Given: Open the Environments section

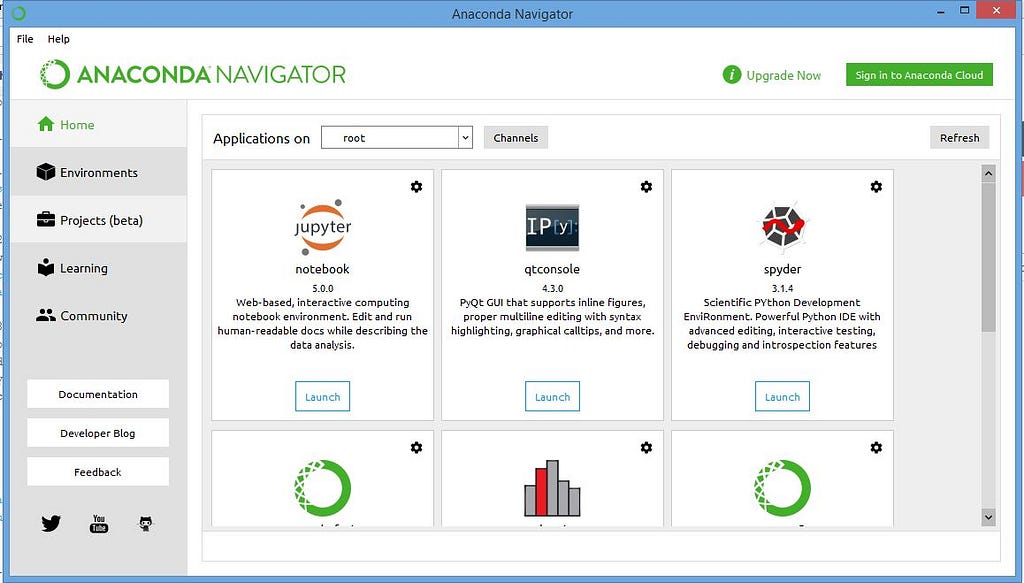Looking at the screenshot, I should point(99,172).
